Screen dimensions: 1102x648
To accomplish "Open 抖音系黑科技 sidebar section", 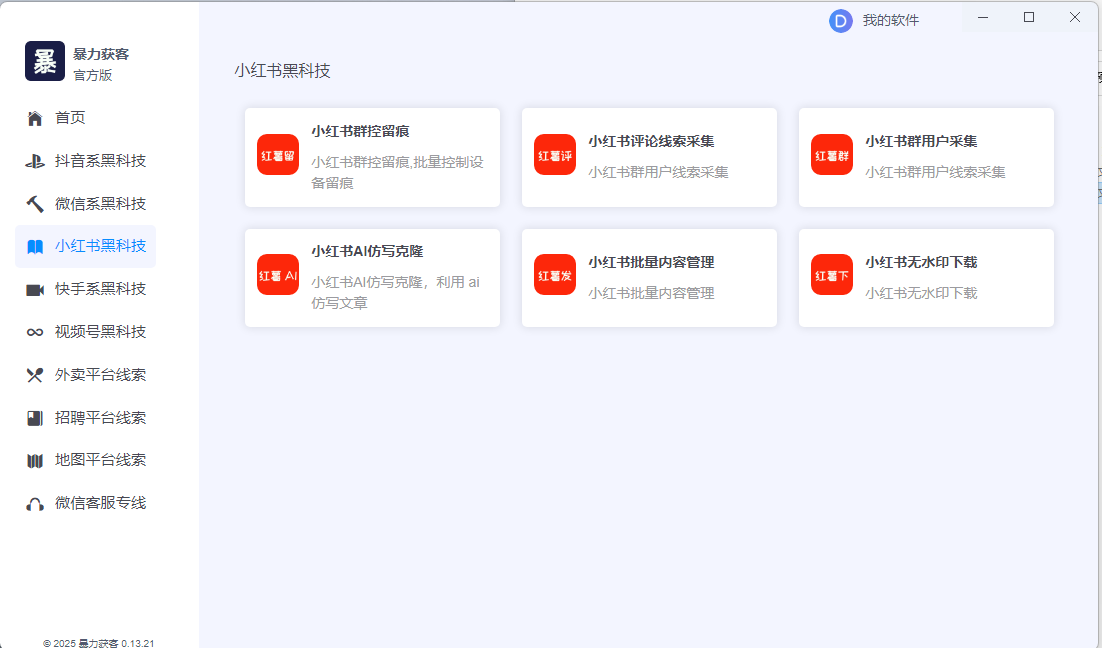I will click(x=100, y=161).
